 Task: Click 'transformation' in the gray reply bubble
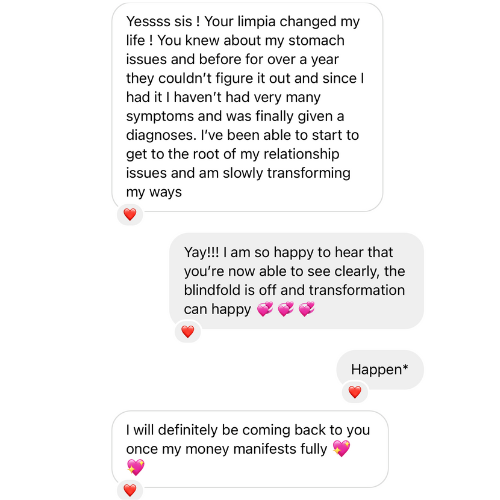[x=357, y=290]
